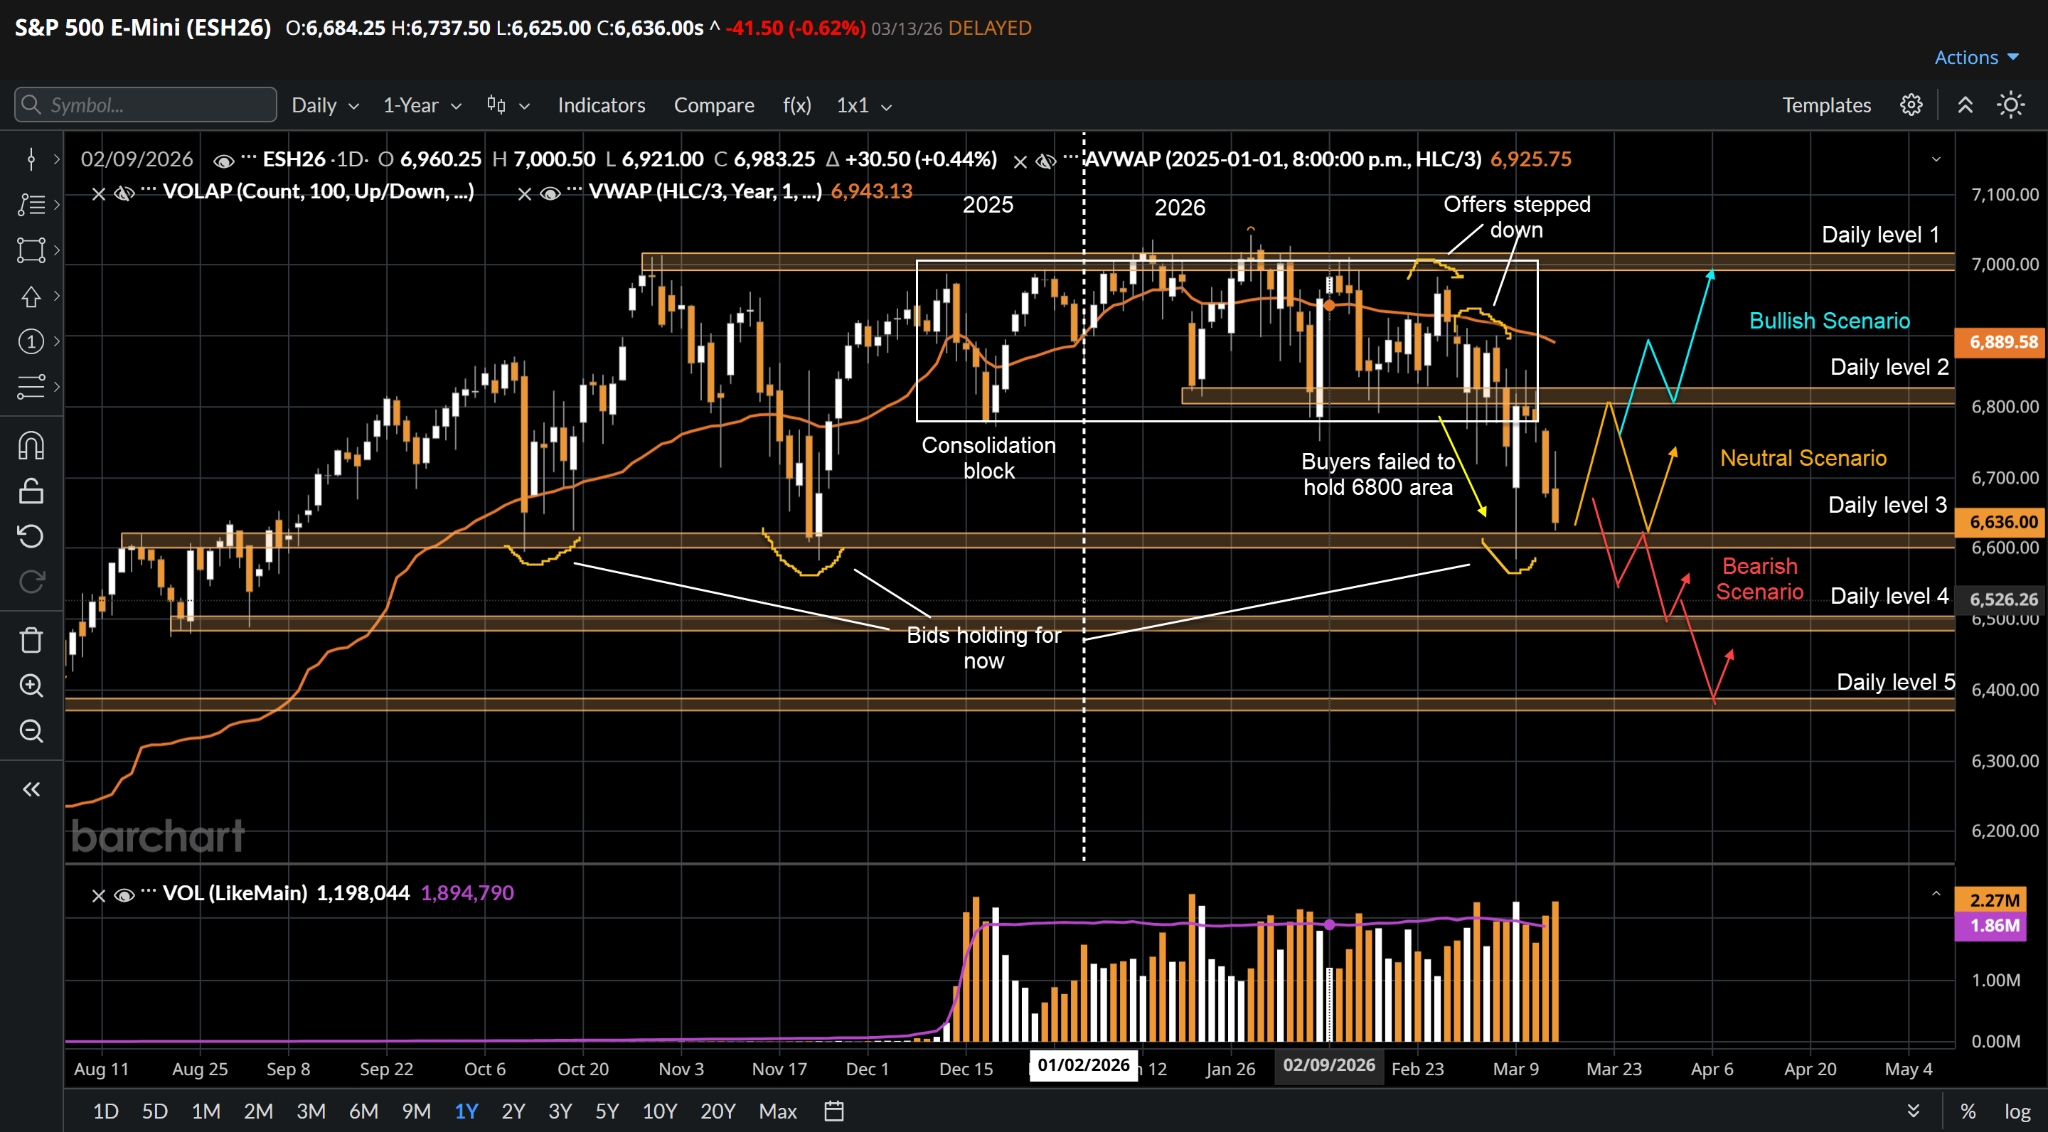Hide the VOLAP indicator eye icon
This screenshot has height=1132, width=2048.
coord(124,193)
